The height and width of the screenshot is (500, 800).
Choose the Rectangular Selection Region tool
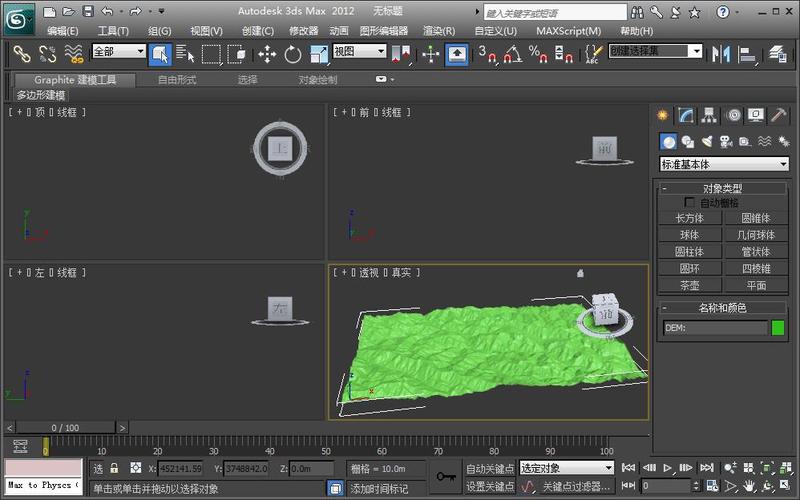tap(211, 54)
